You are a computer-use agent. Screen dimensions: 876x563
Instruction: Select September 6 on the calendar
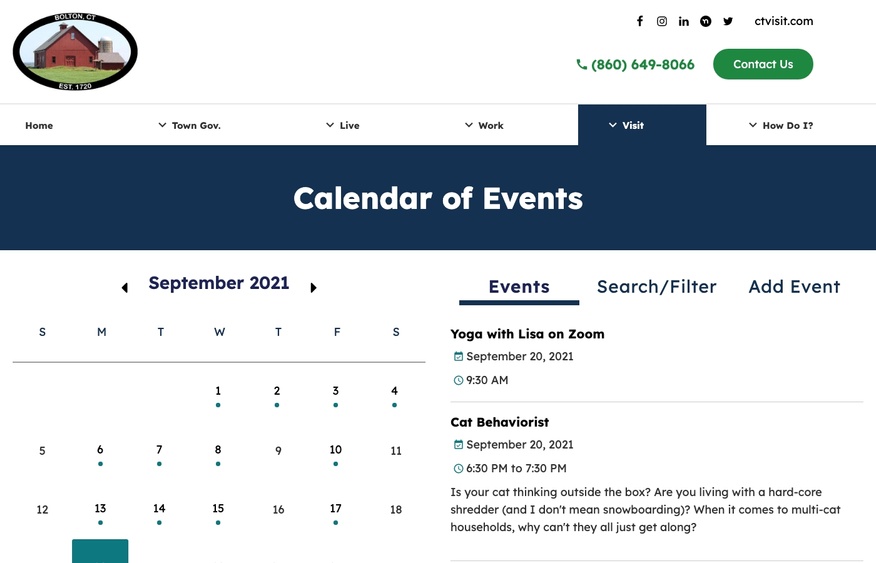(100, 450)
